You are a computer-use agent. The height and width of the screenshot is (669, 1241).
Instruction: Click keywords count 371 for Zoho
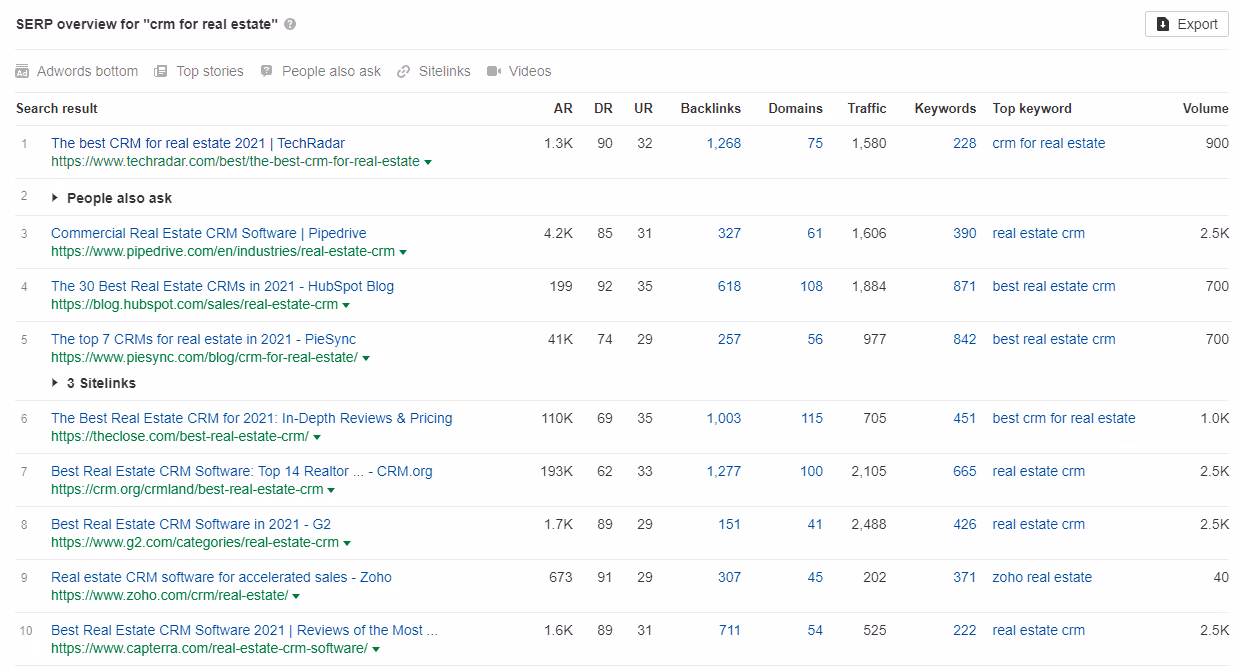coord(964,577)
